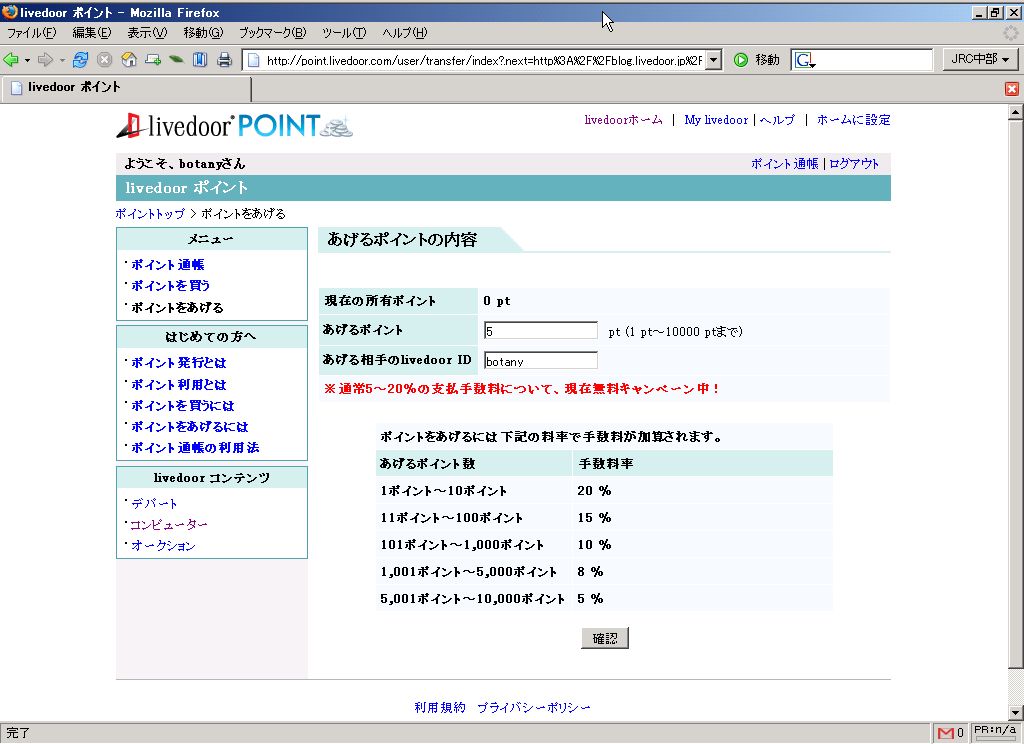Open the デパート content link
Image resolution: width=1024 pixels, height=744 pixels.
pos(154,503)
